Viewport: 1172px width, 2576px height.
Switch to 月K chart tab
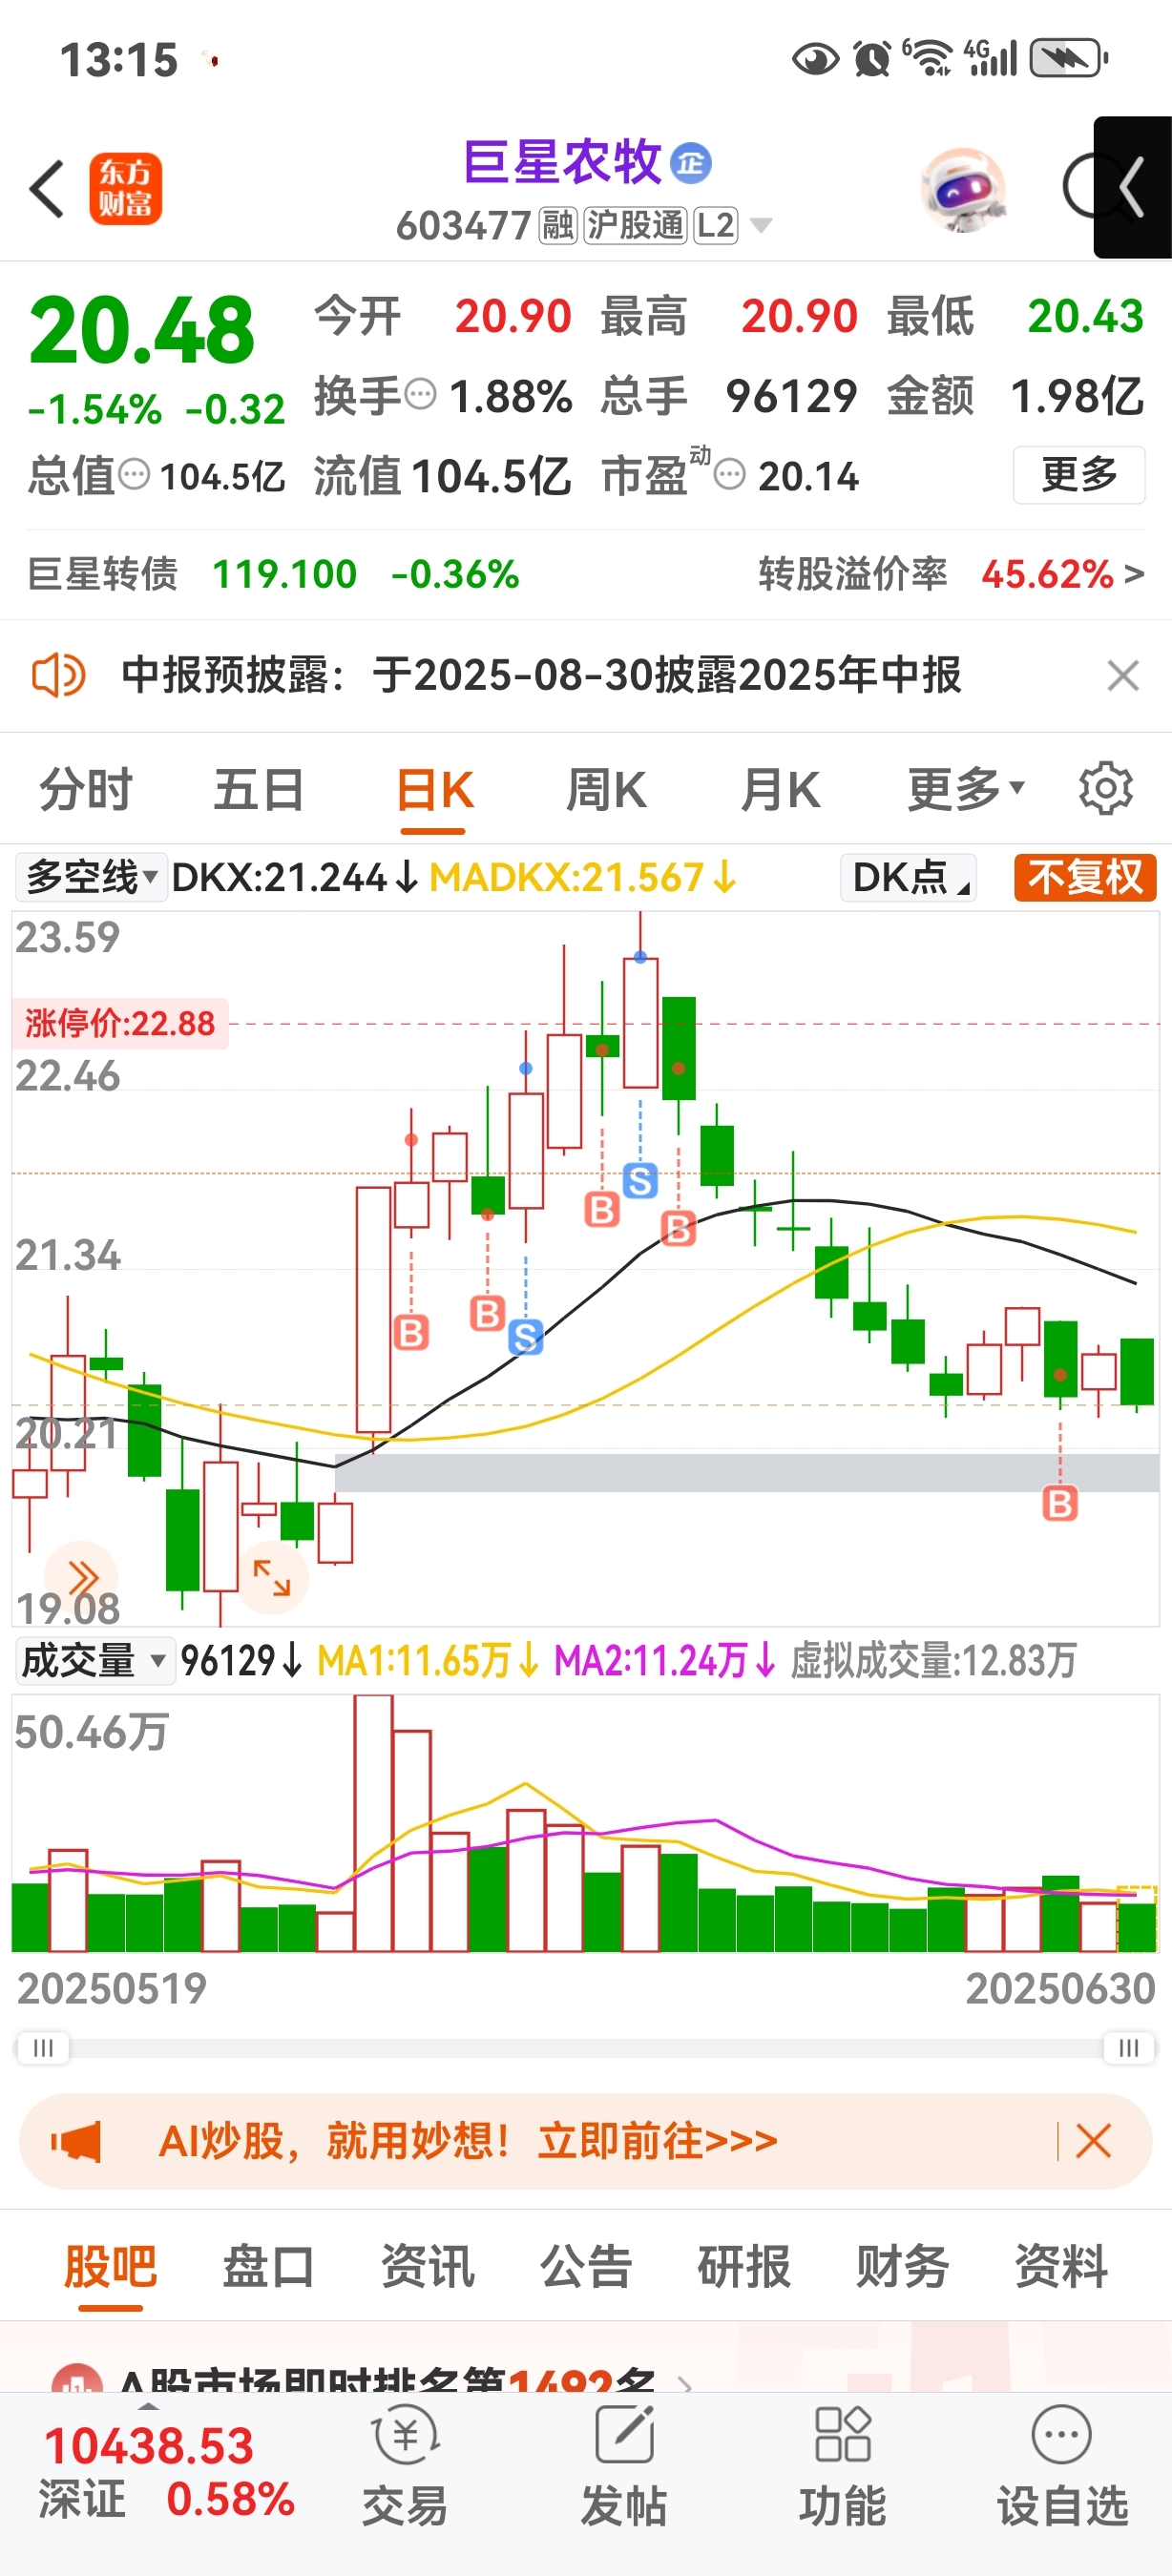pos(781,790)
